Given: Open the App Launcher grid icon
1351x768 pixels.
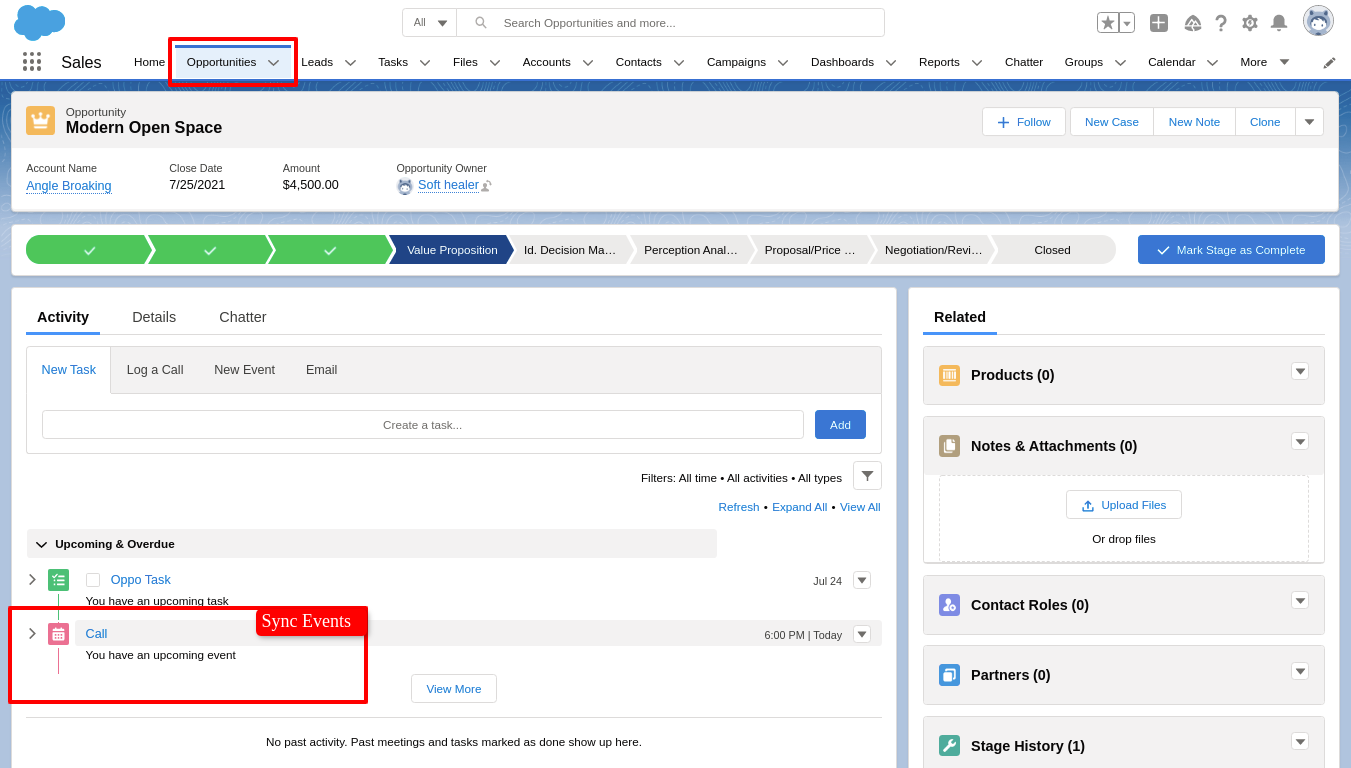Looking at the screenshot, I should [32, 62].
